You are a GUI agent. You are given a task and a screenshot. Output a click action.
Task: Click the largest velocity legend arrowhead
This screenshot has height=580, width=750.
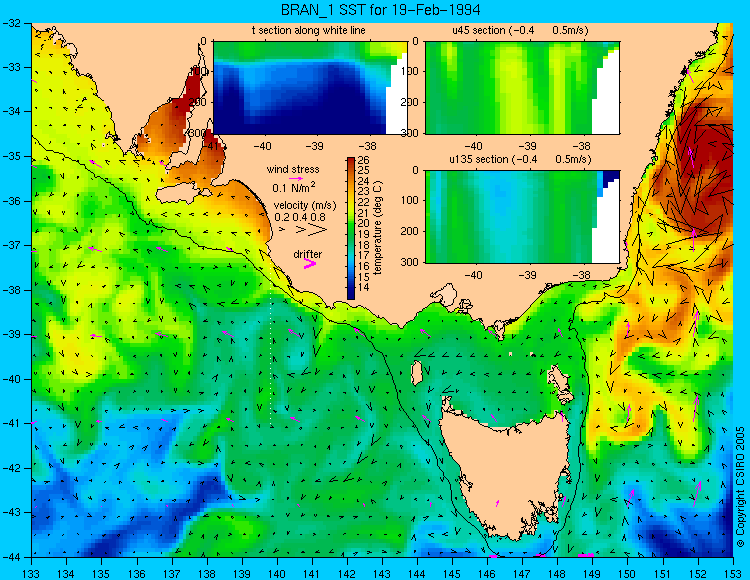click(x=318, y=230)
